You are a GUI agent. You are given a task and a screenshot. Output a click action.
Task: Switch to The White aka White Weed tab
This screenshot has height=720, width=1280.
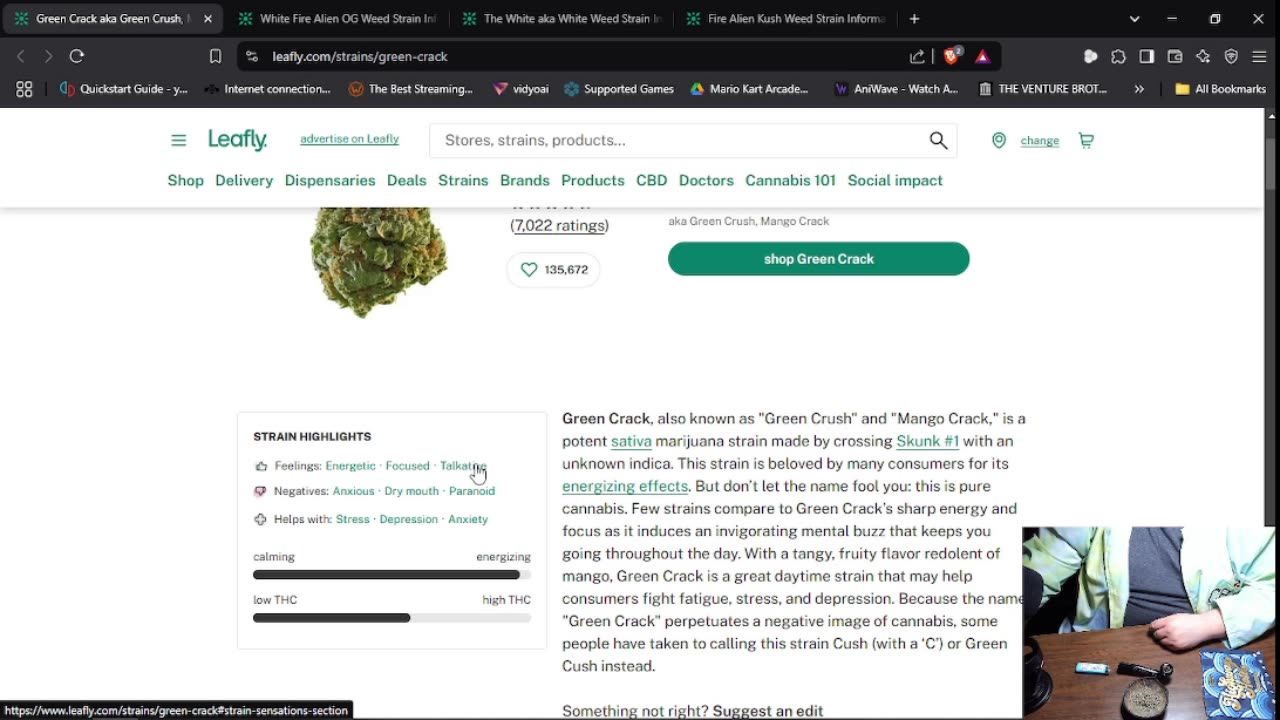click(561, 19)
